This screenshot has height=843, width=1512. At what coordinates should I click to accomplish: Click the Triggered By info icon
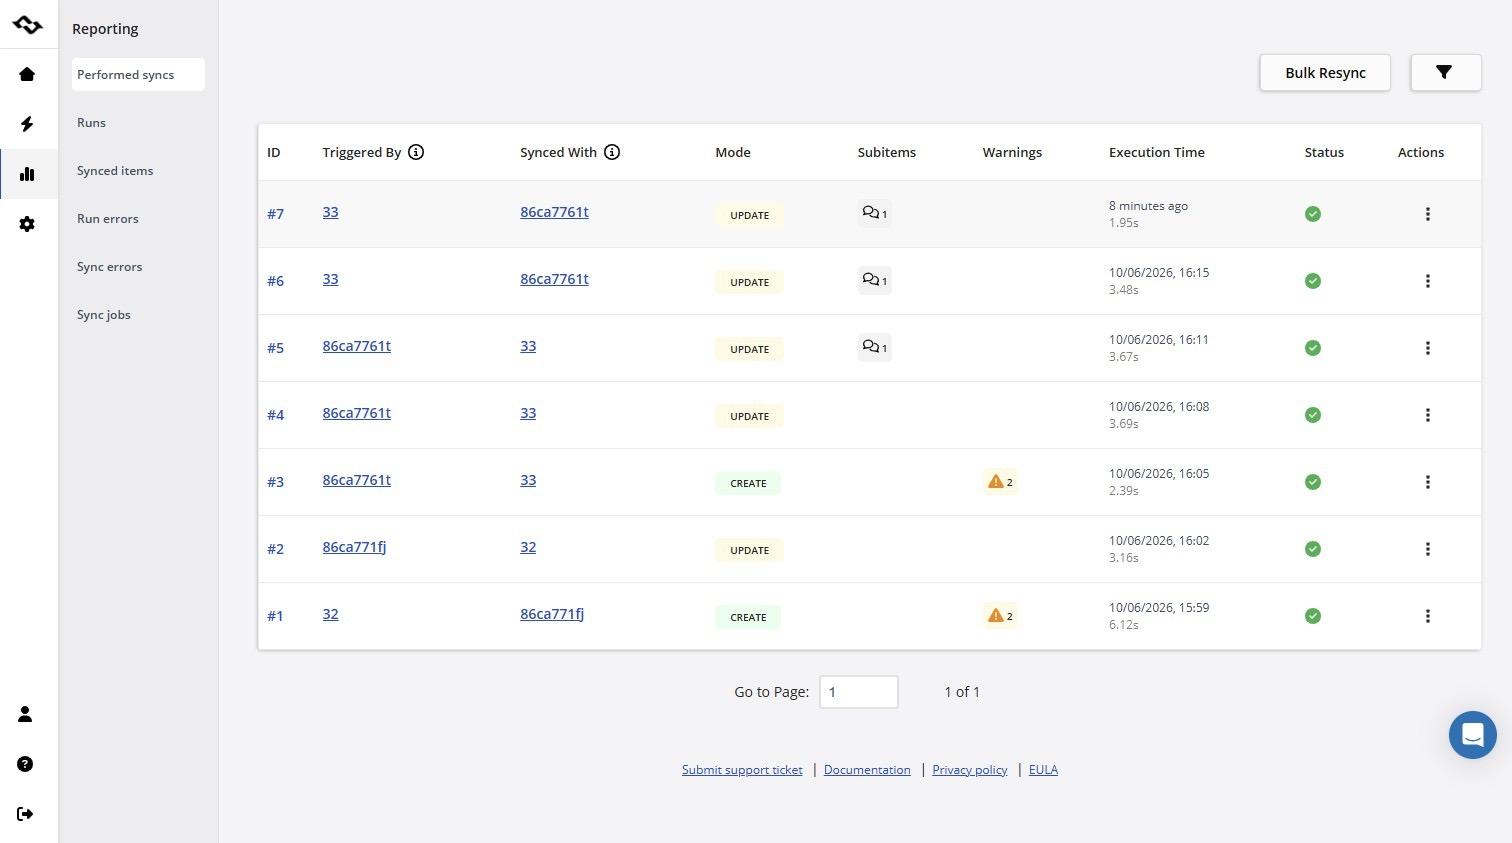(x=416, y=152)
